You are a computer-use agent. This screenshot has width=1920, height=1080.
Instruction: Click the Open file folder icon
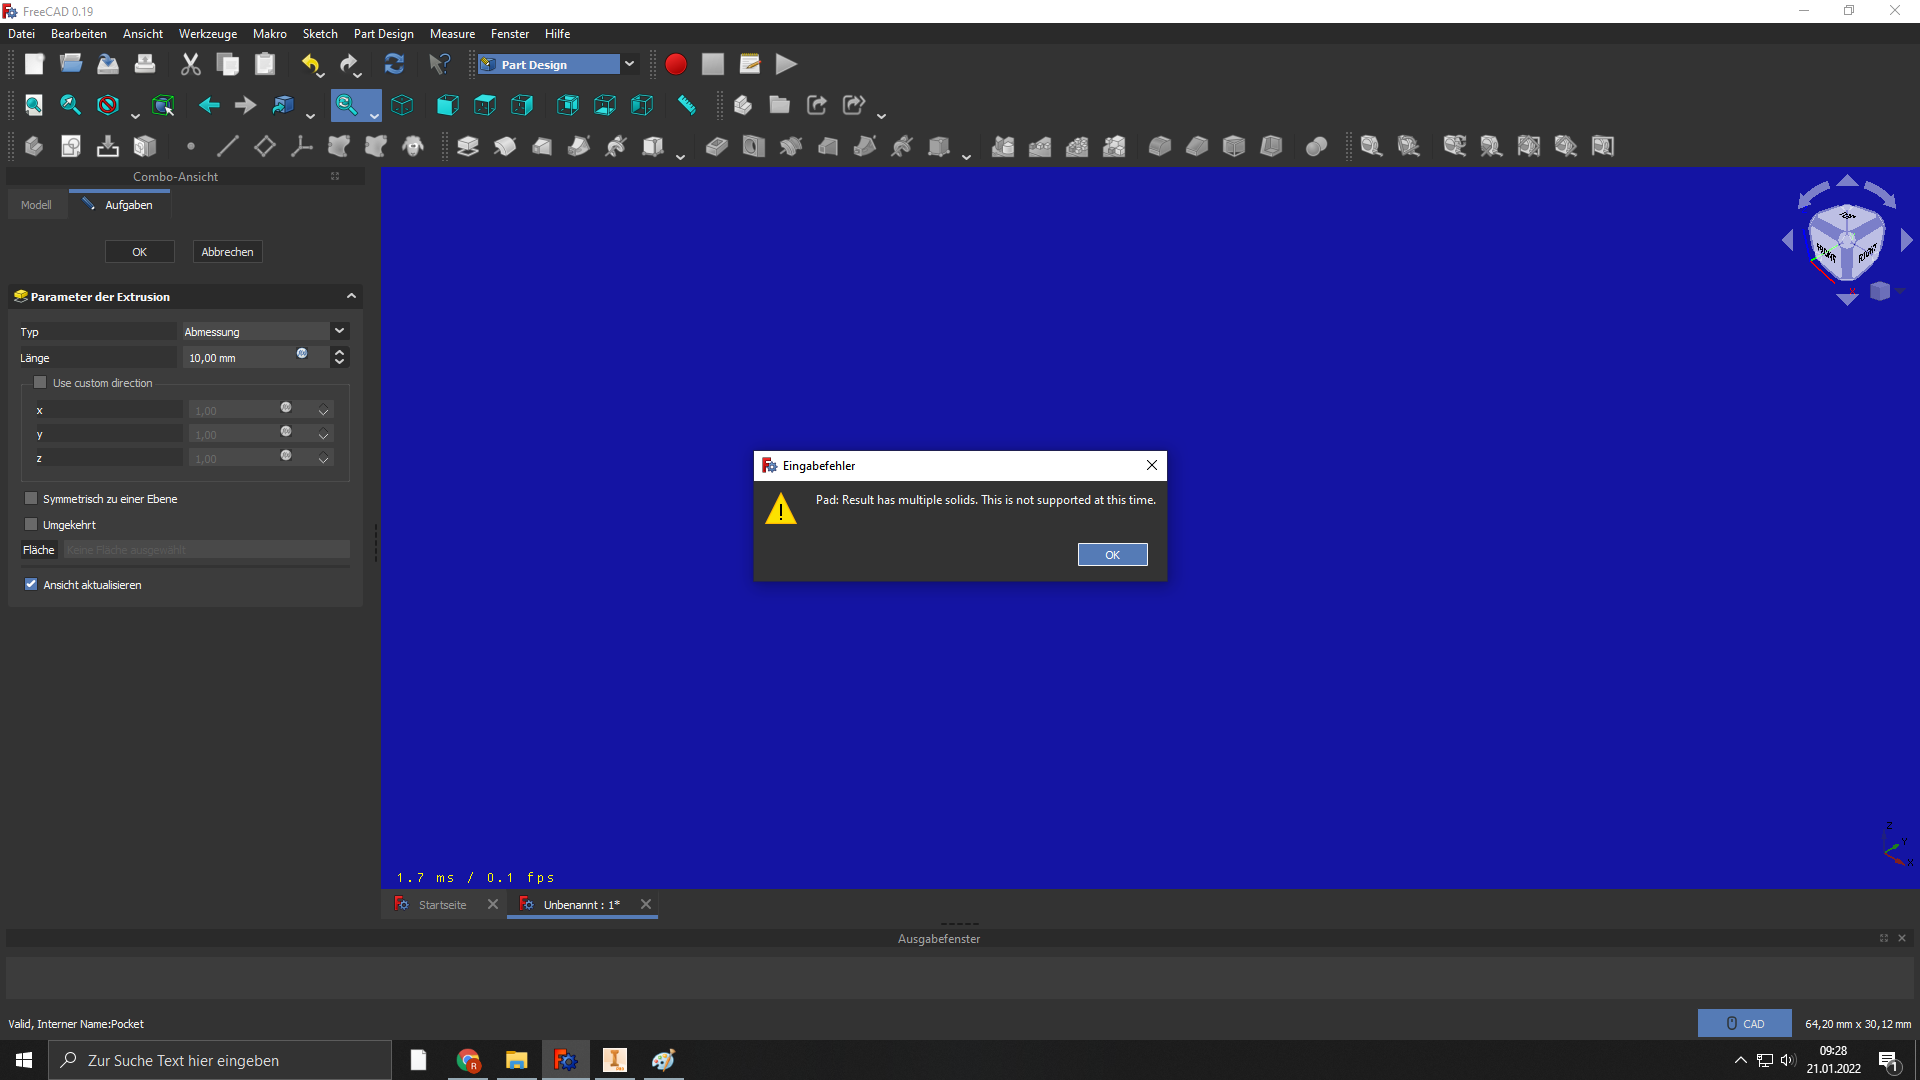[x=71, y=65]
